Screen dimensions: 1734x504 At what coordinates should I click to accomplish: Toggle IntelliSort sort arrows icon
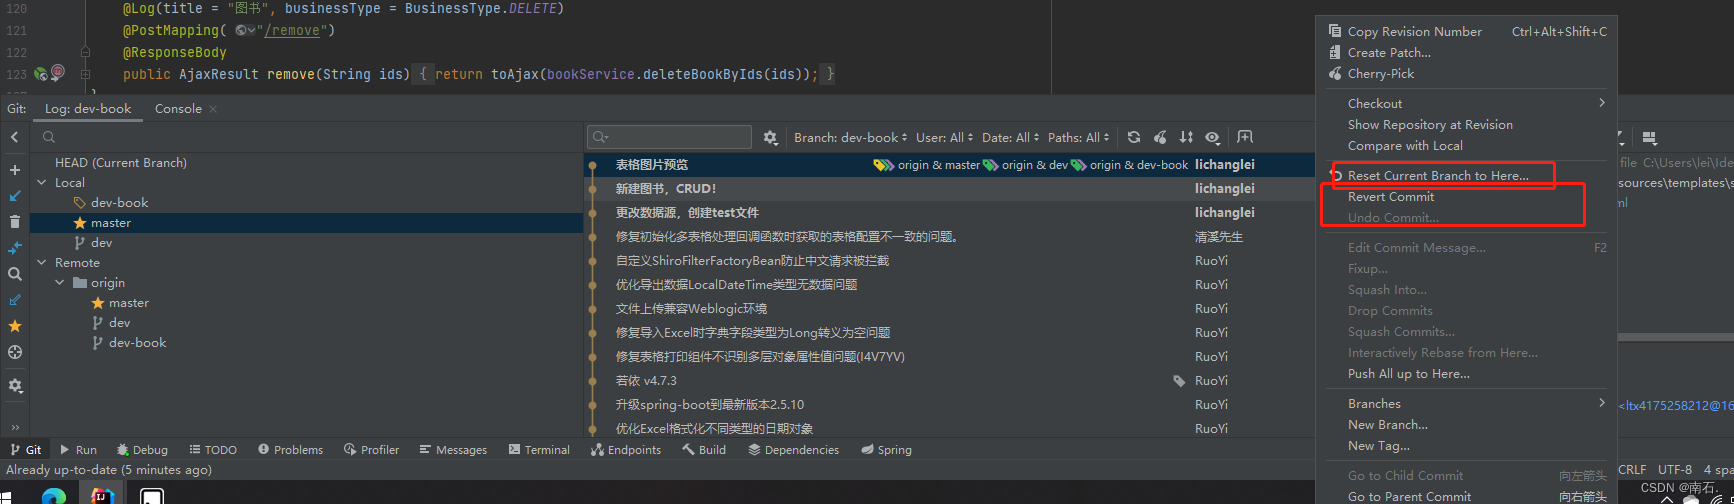[x=1186, y=138]
